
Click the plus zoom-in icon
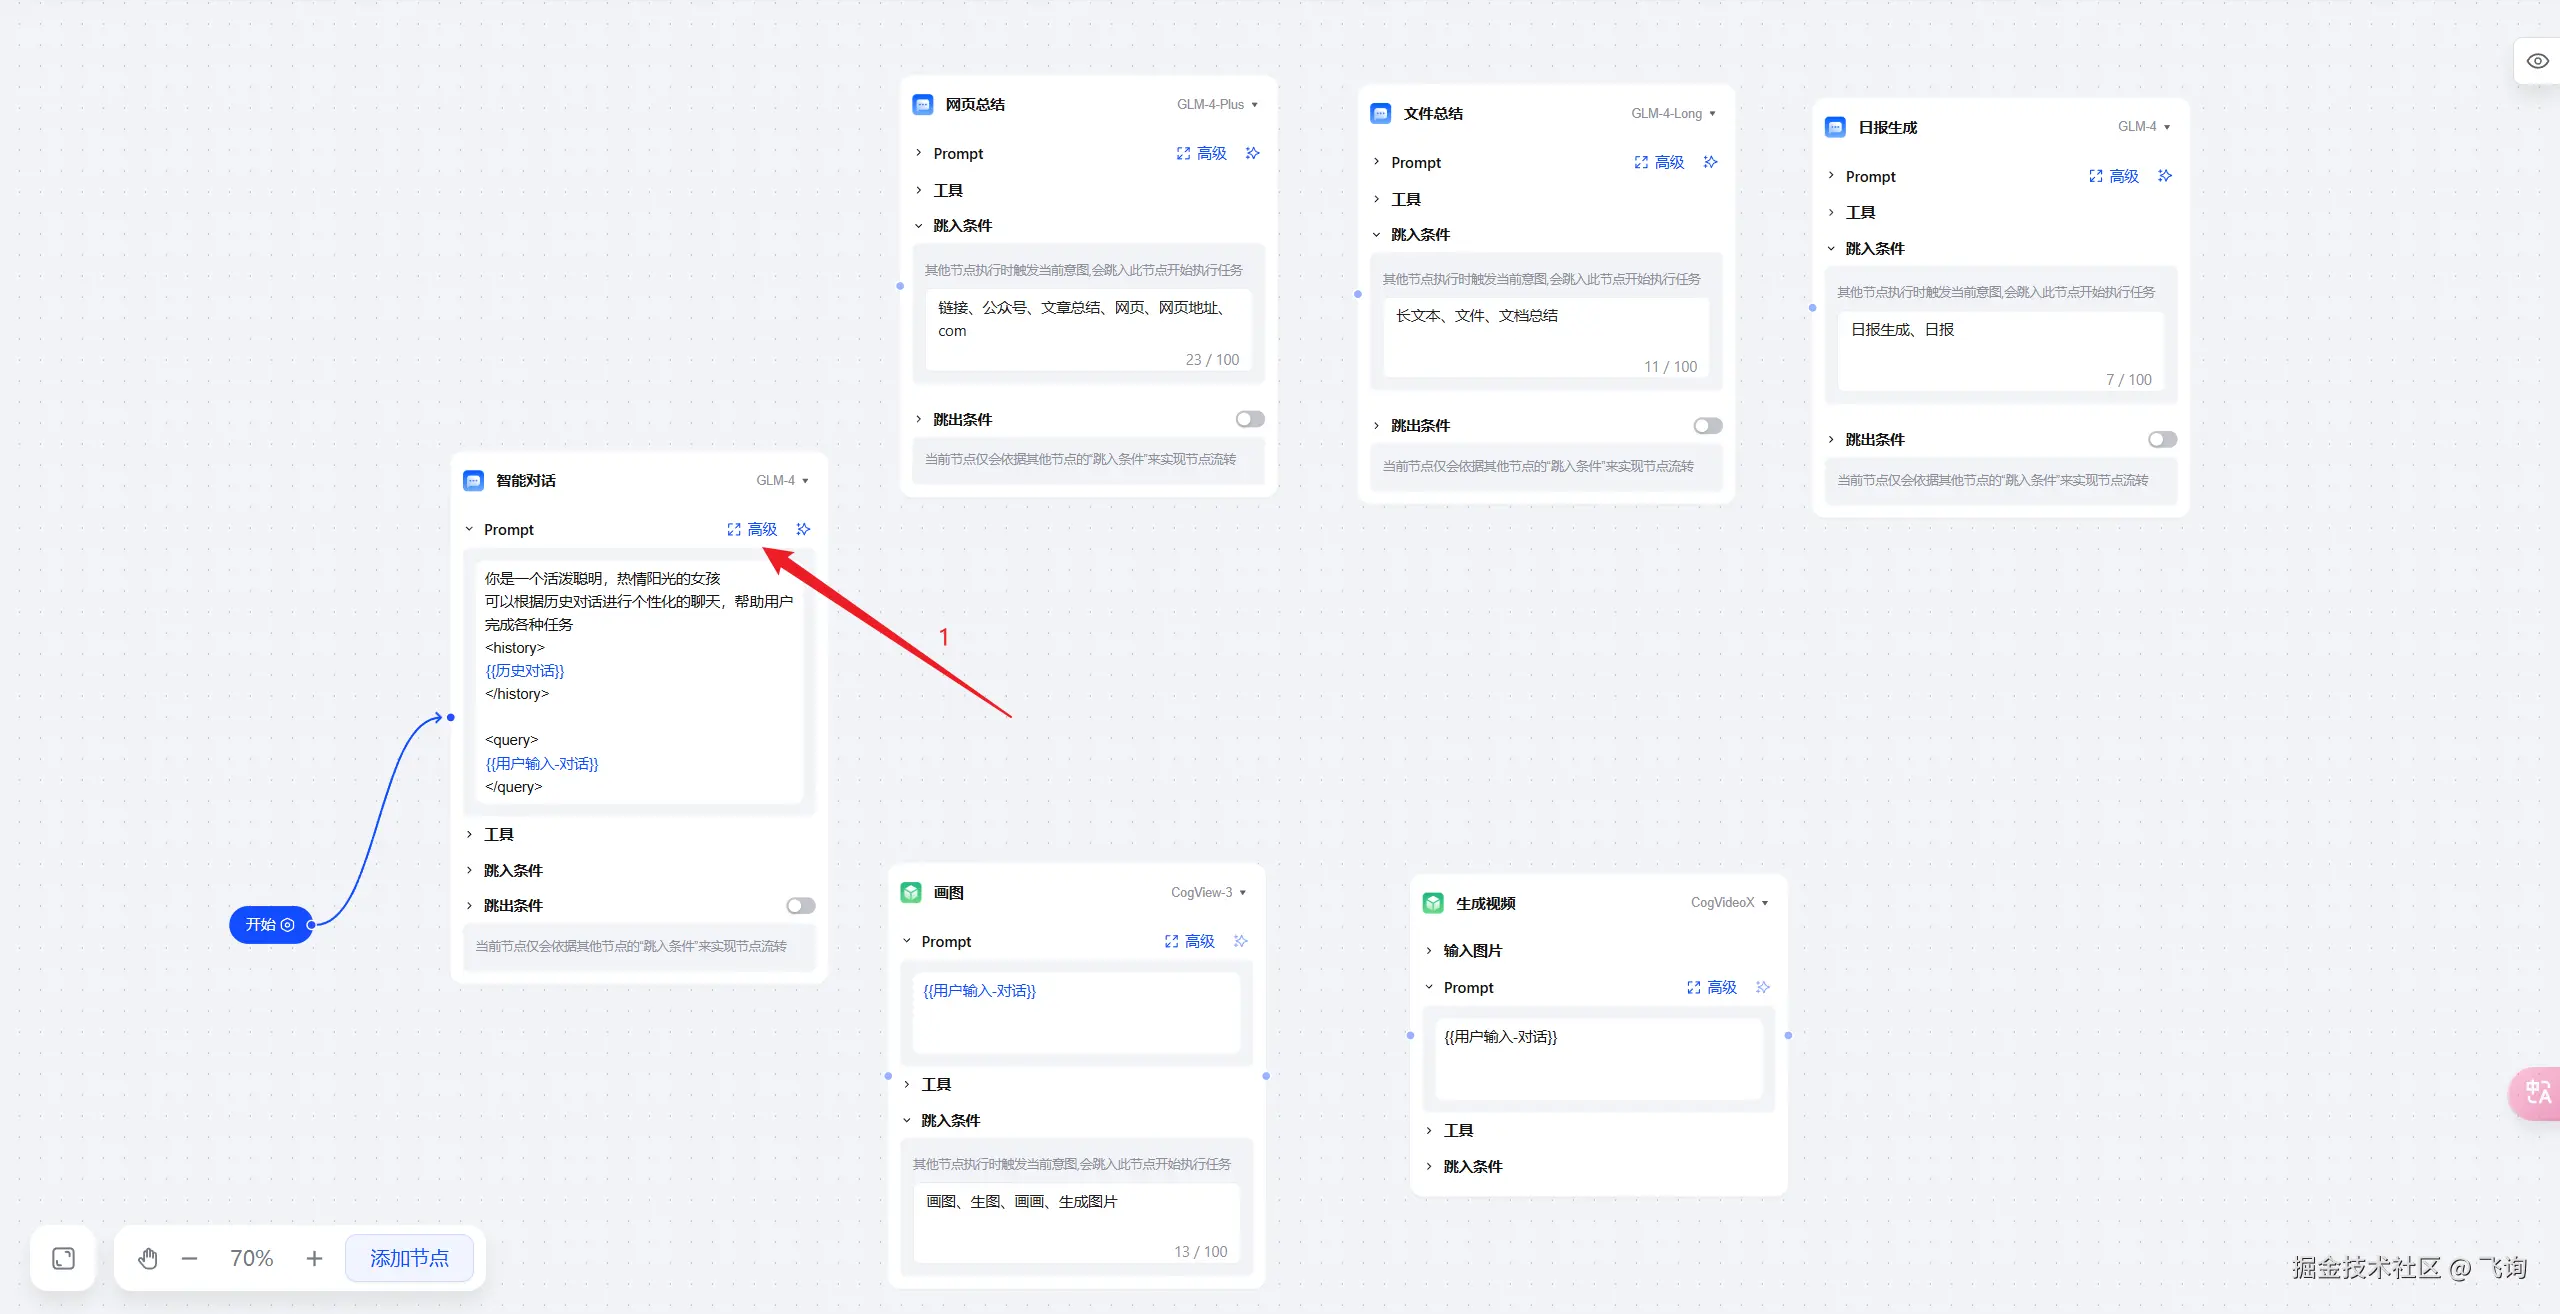point(314,1258)
